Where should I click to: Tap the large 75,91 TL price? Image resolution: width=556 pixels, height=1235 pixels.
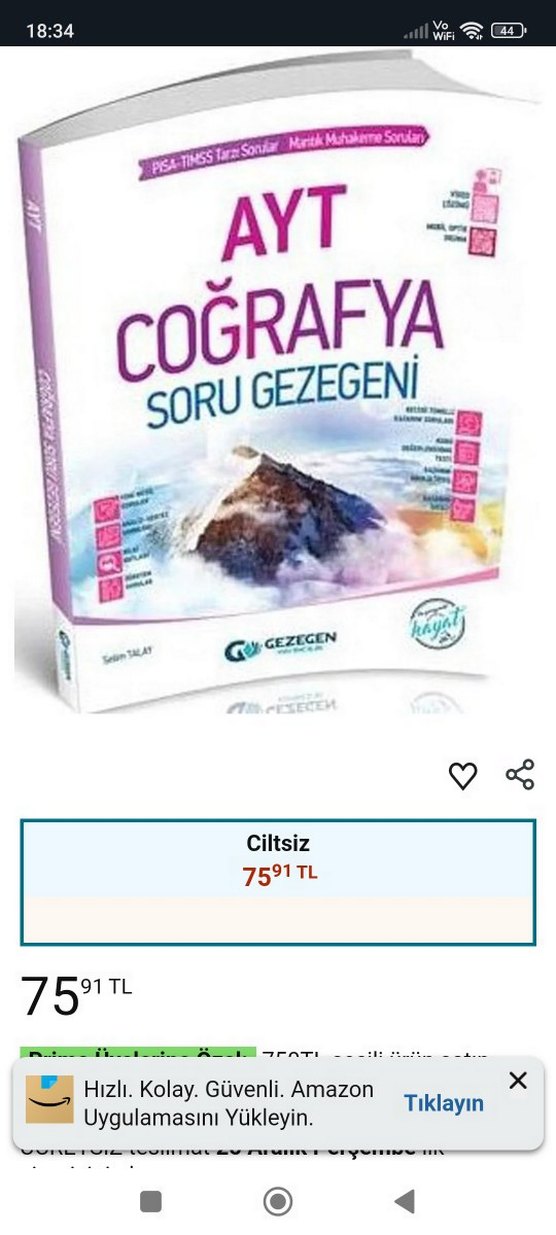pyautogui.click(x=76, y=995)
